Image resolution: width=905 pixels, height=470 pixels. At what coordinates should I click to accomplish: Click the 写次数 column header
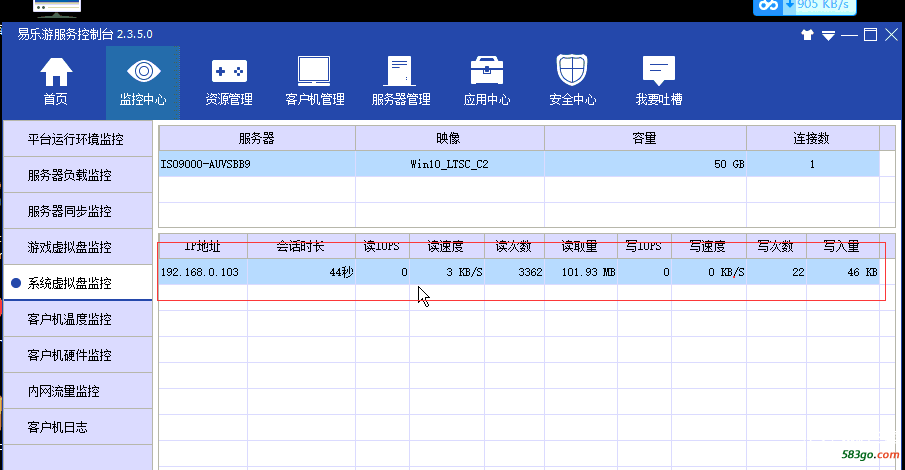tap(776, 247)
